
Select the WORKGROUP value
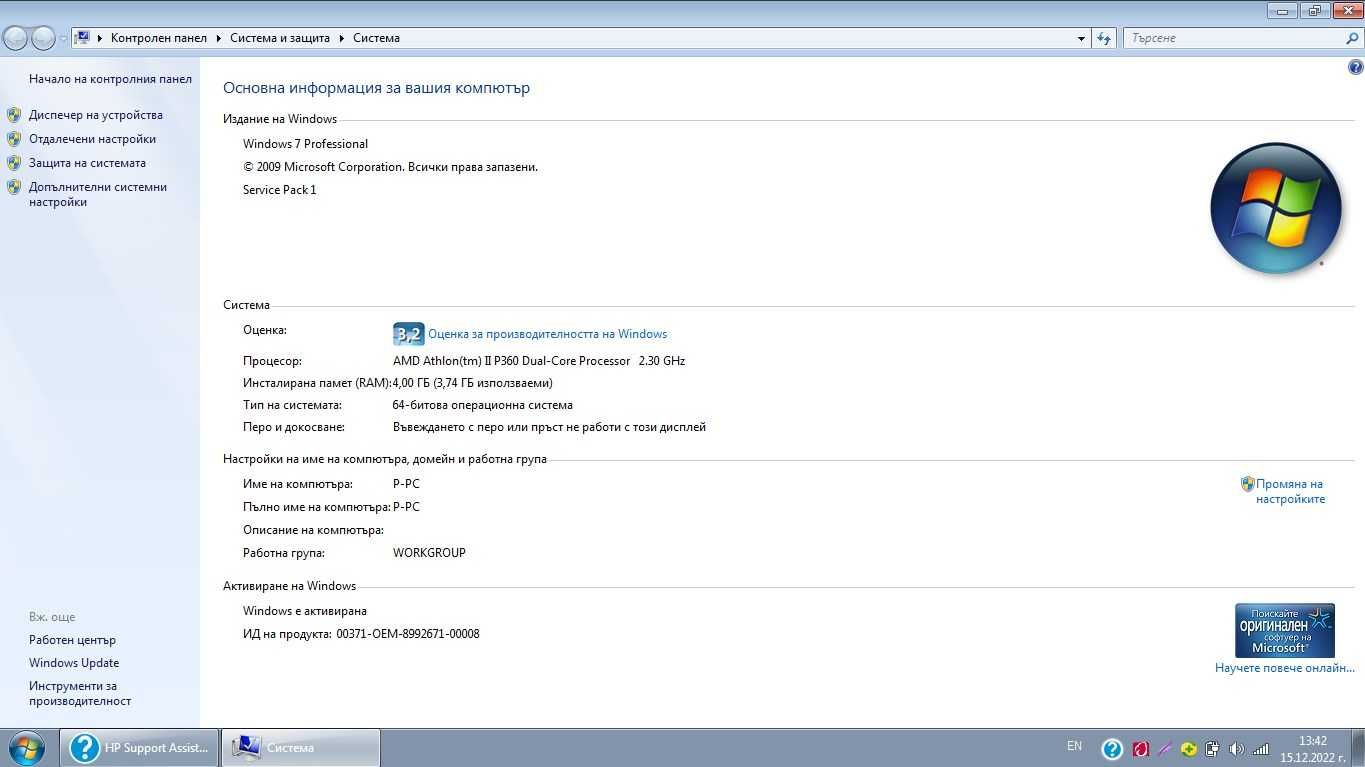coord(429,553)
